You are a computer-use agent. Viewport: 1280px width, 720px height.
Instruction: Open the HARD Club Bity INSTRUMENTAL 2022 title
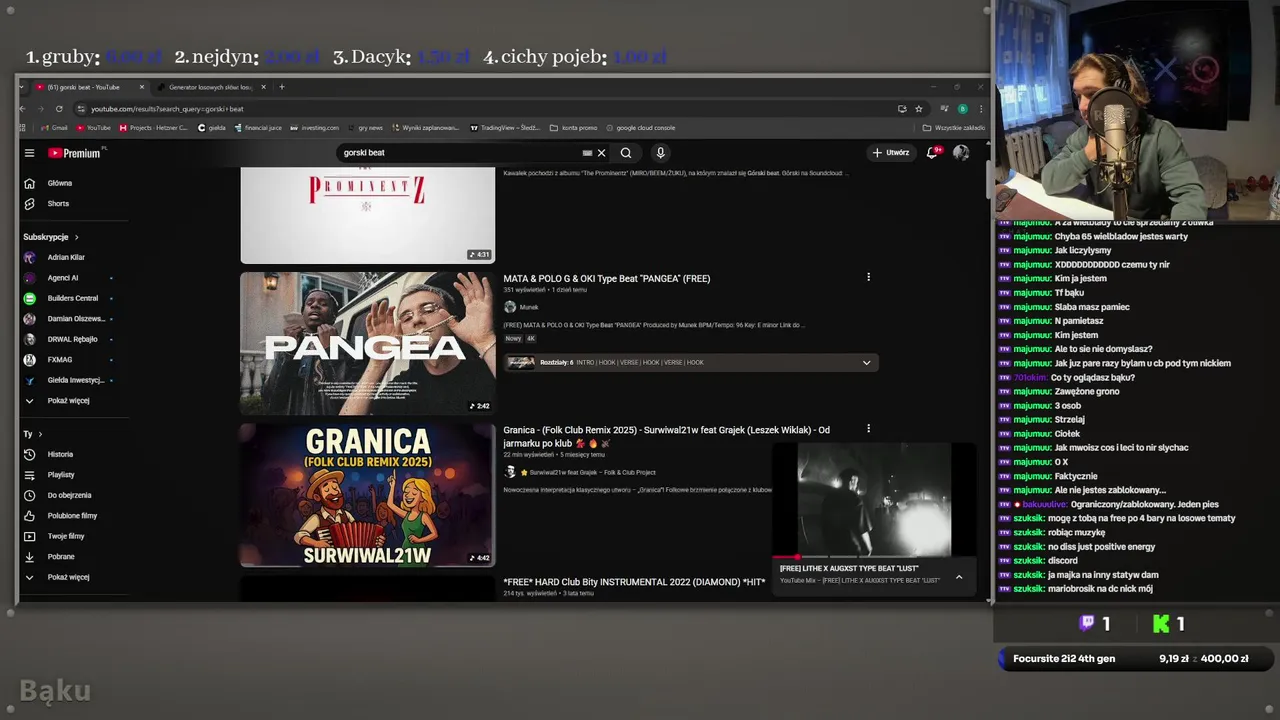[634, 582]
